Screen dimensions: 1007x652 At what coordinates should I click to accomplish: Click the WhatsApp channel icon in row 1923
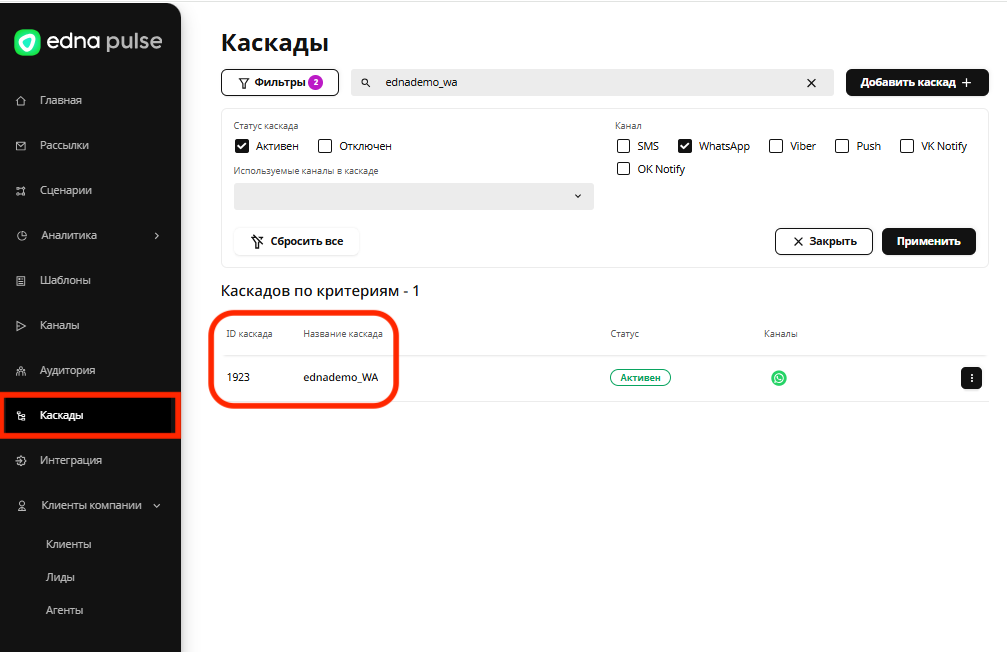[x=778, y=378]
